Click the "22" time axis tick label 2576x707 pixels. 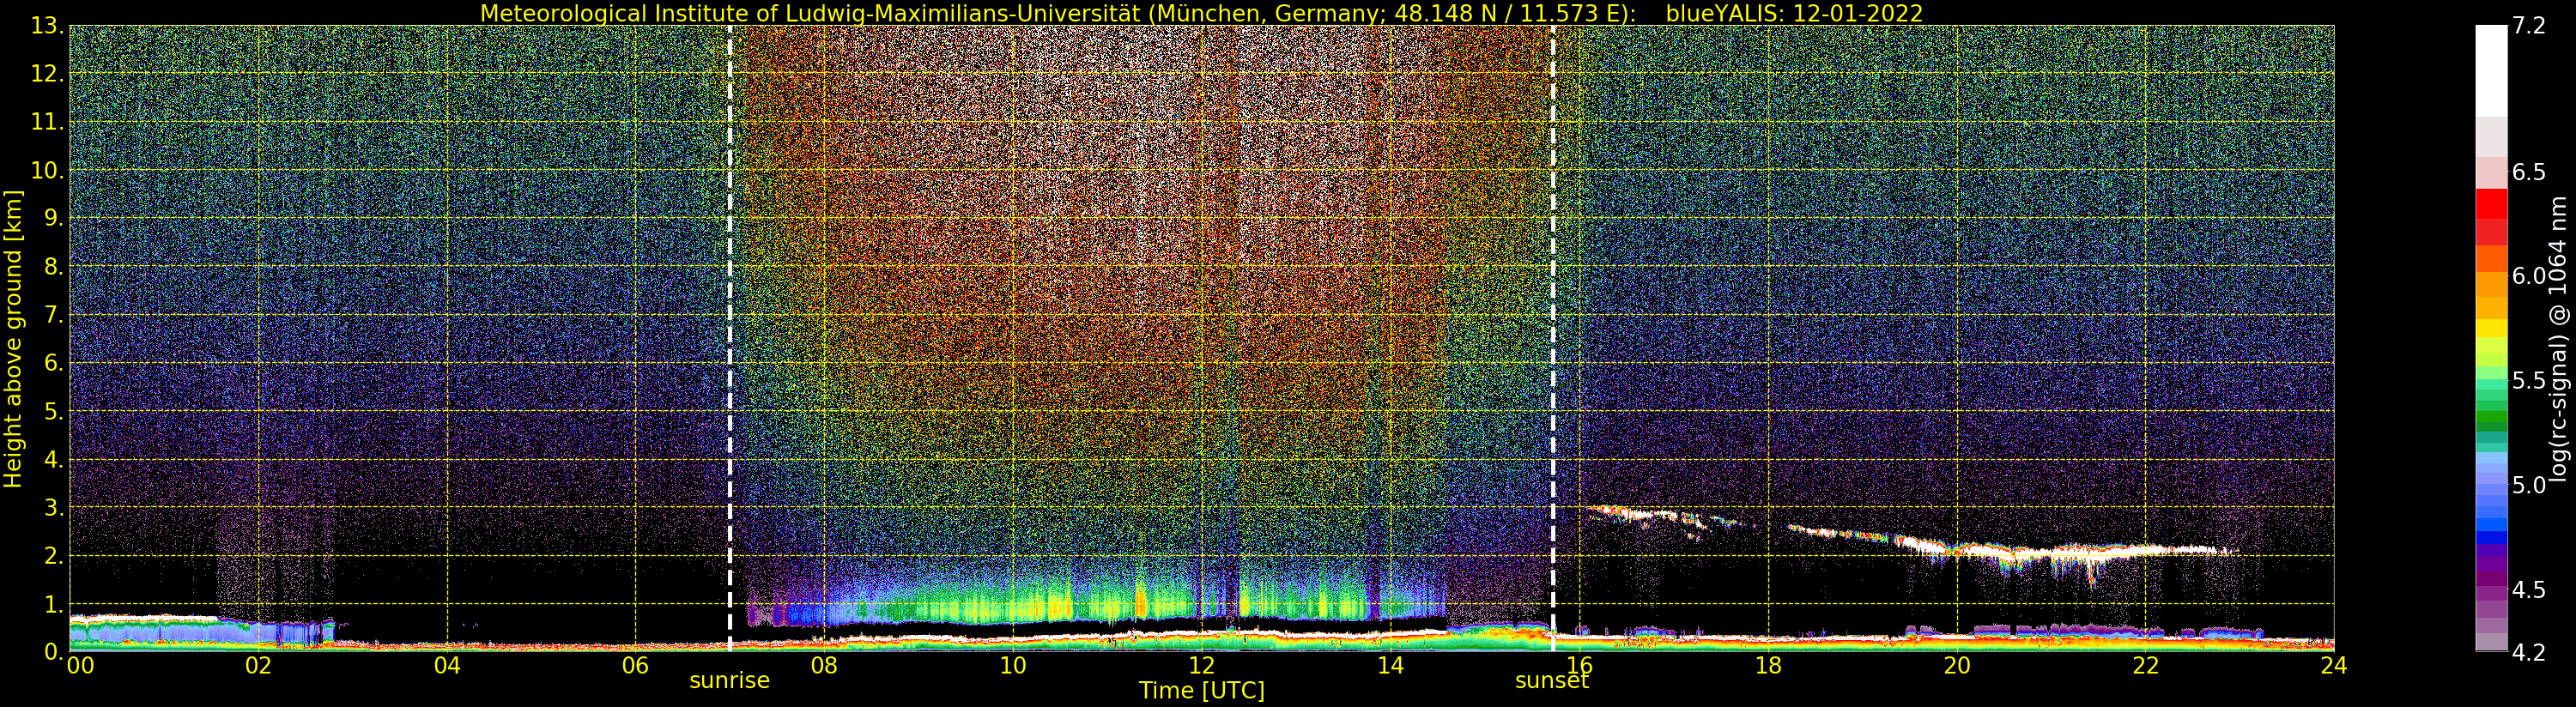point(2145,666)
